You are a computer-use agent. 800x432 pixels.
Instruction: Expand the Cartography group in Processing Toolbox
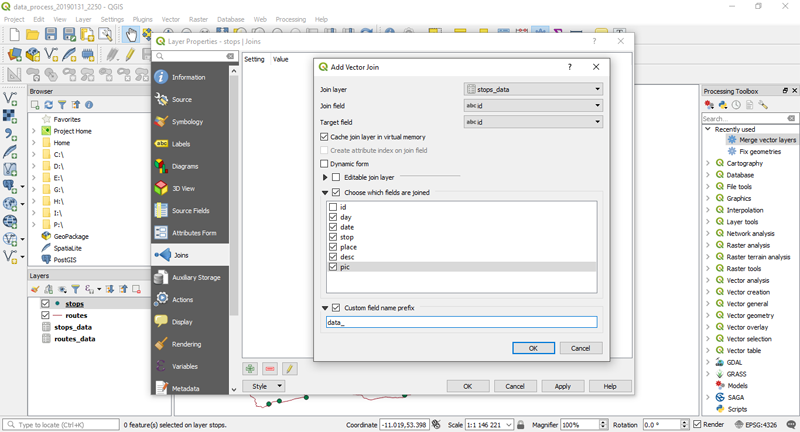click(708, 163)
